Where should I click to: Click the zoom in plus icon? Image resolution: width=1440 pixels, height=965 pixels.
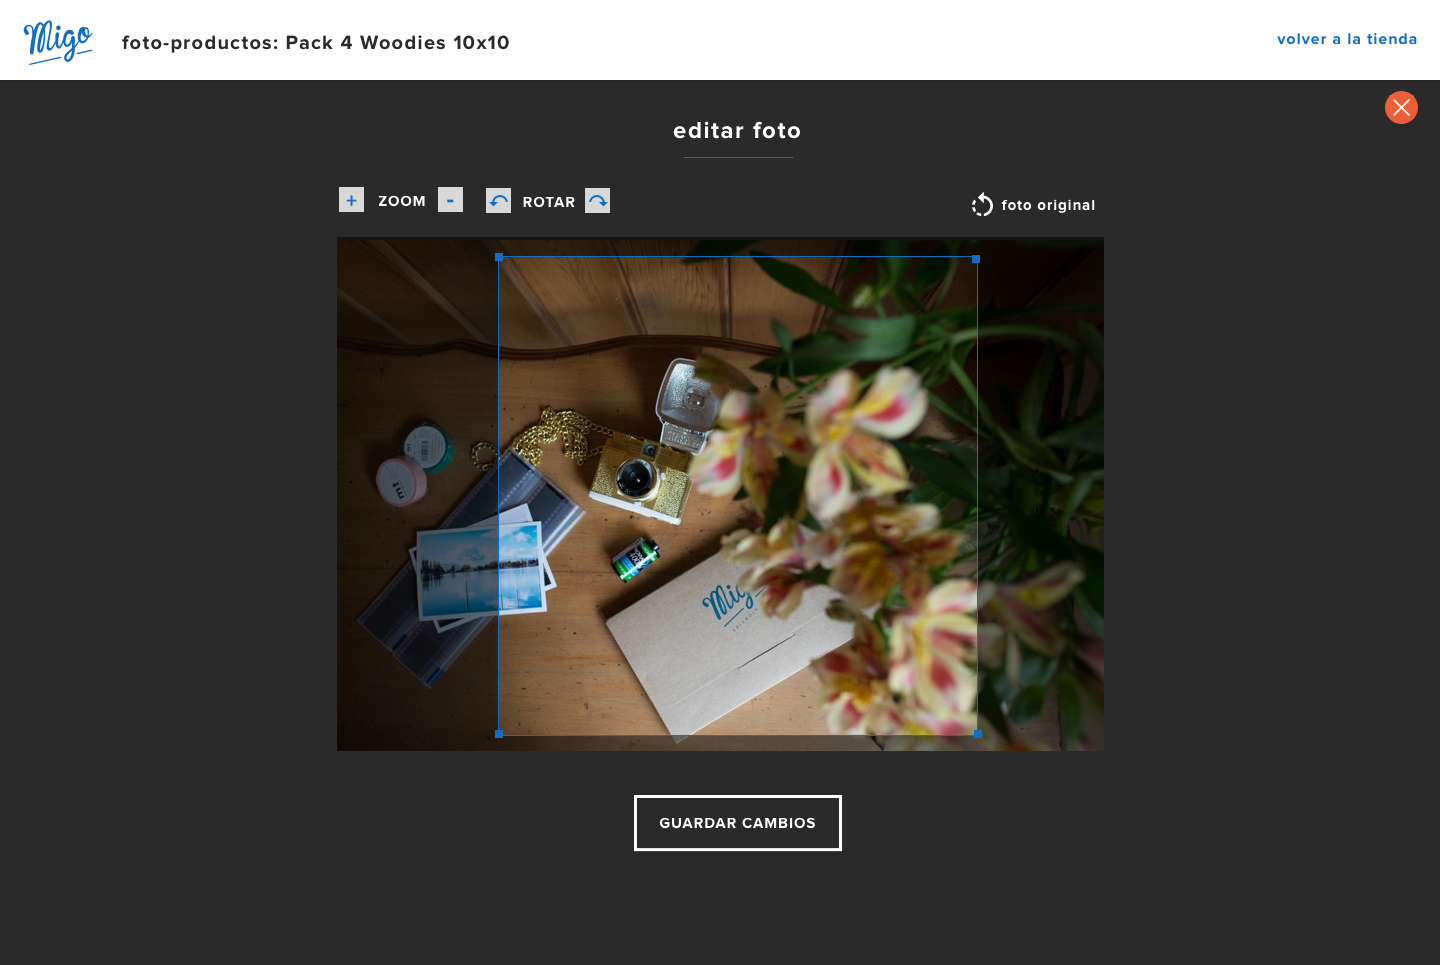pyautogui.click(x=351, y=200)
